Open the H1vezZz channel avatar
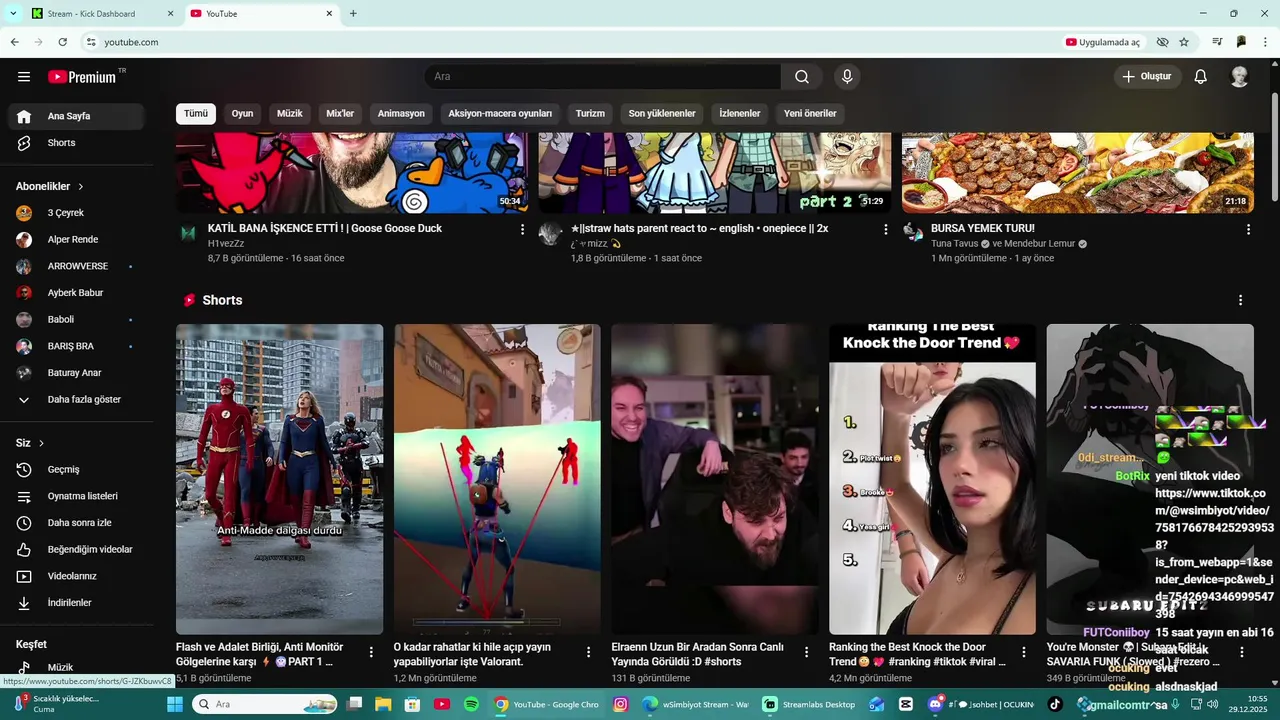 click(188, 233)
